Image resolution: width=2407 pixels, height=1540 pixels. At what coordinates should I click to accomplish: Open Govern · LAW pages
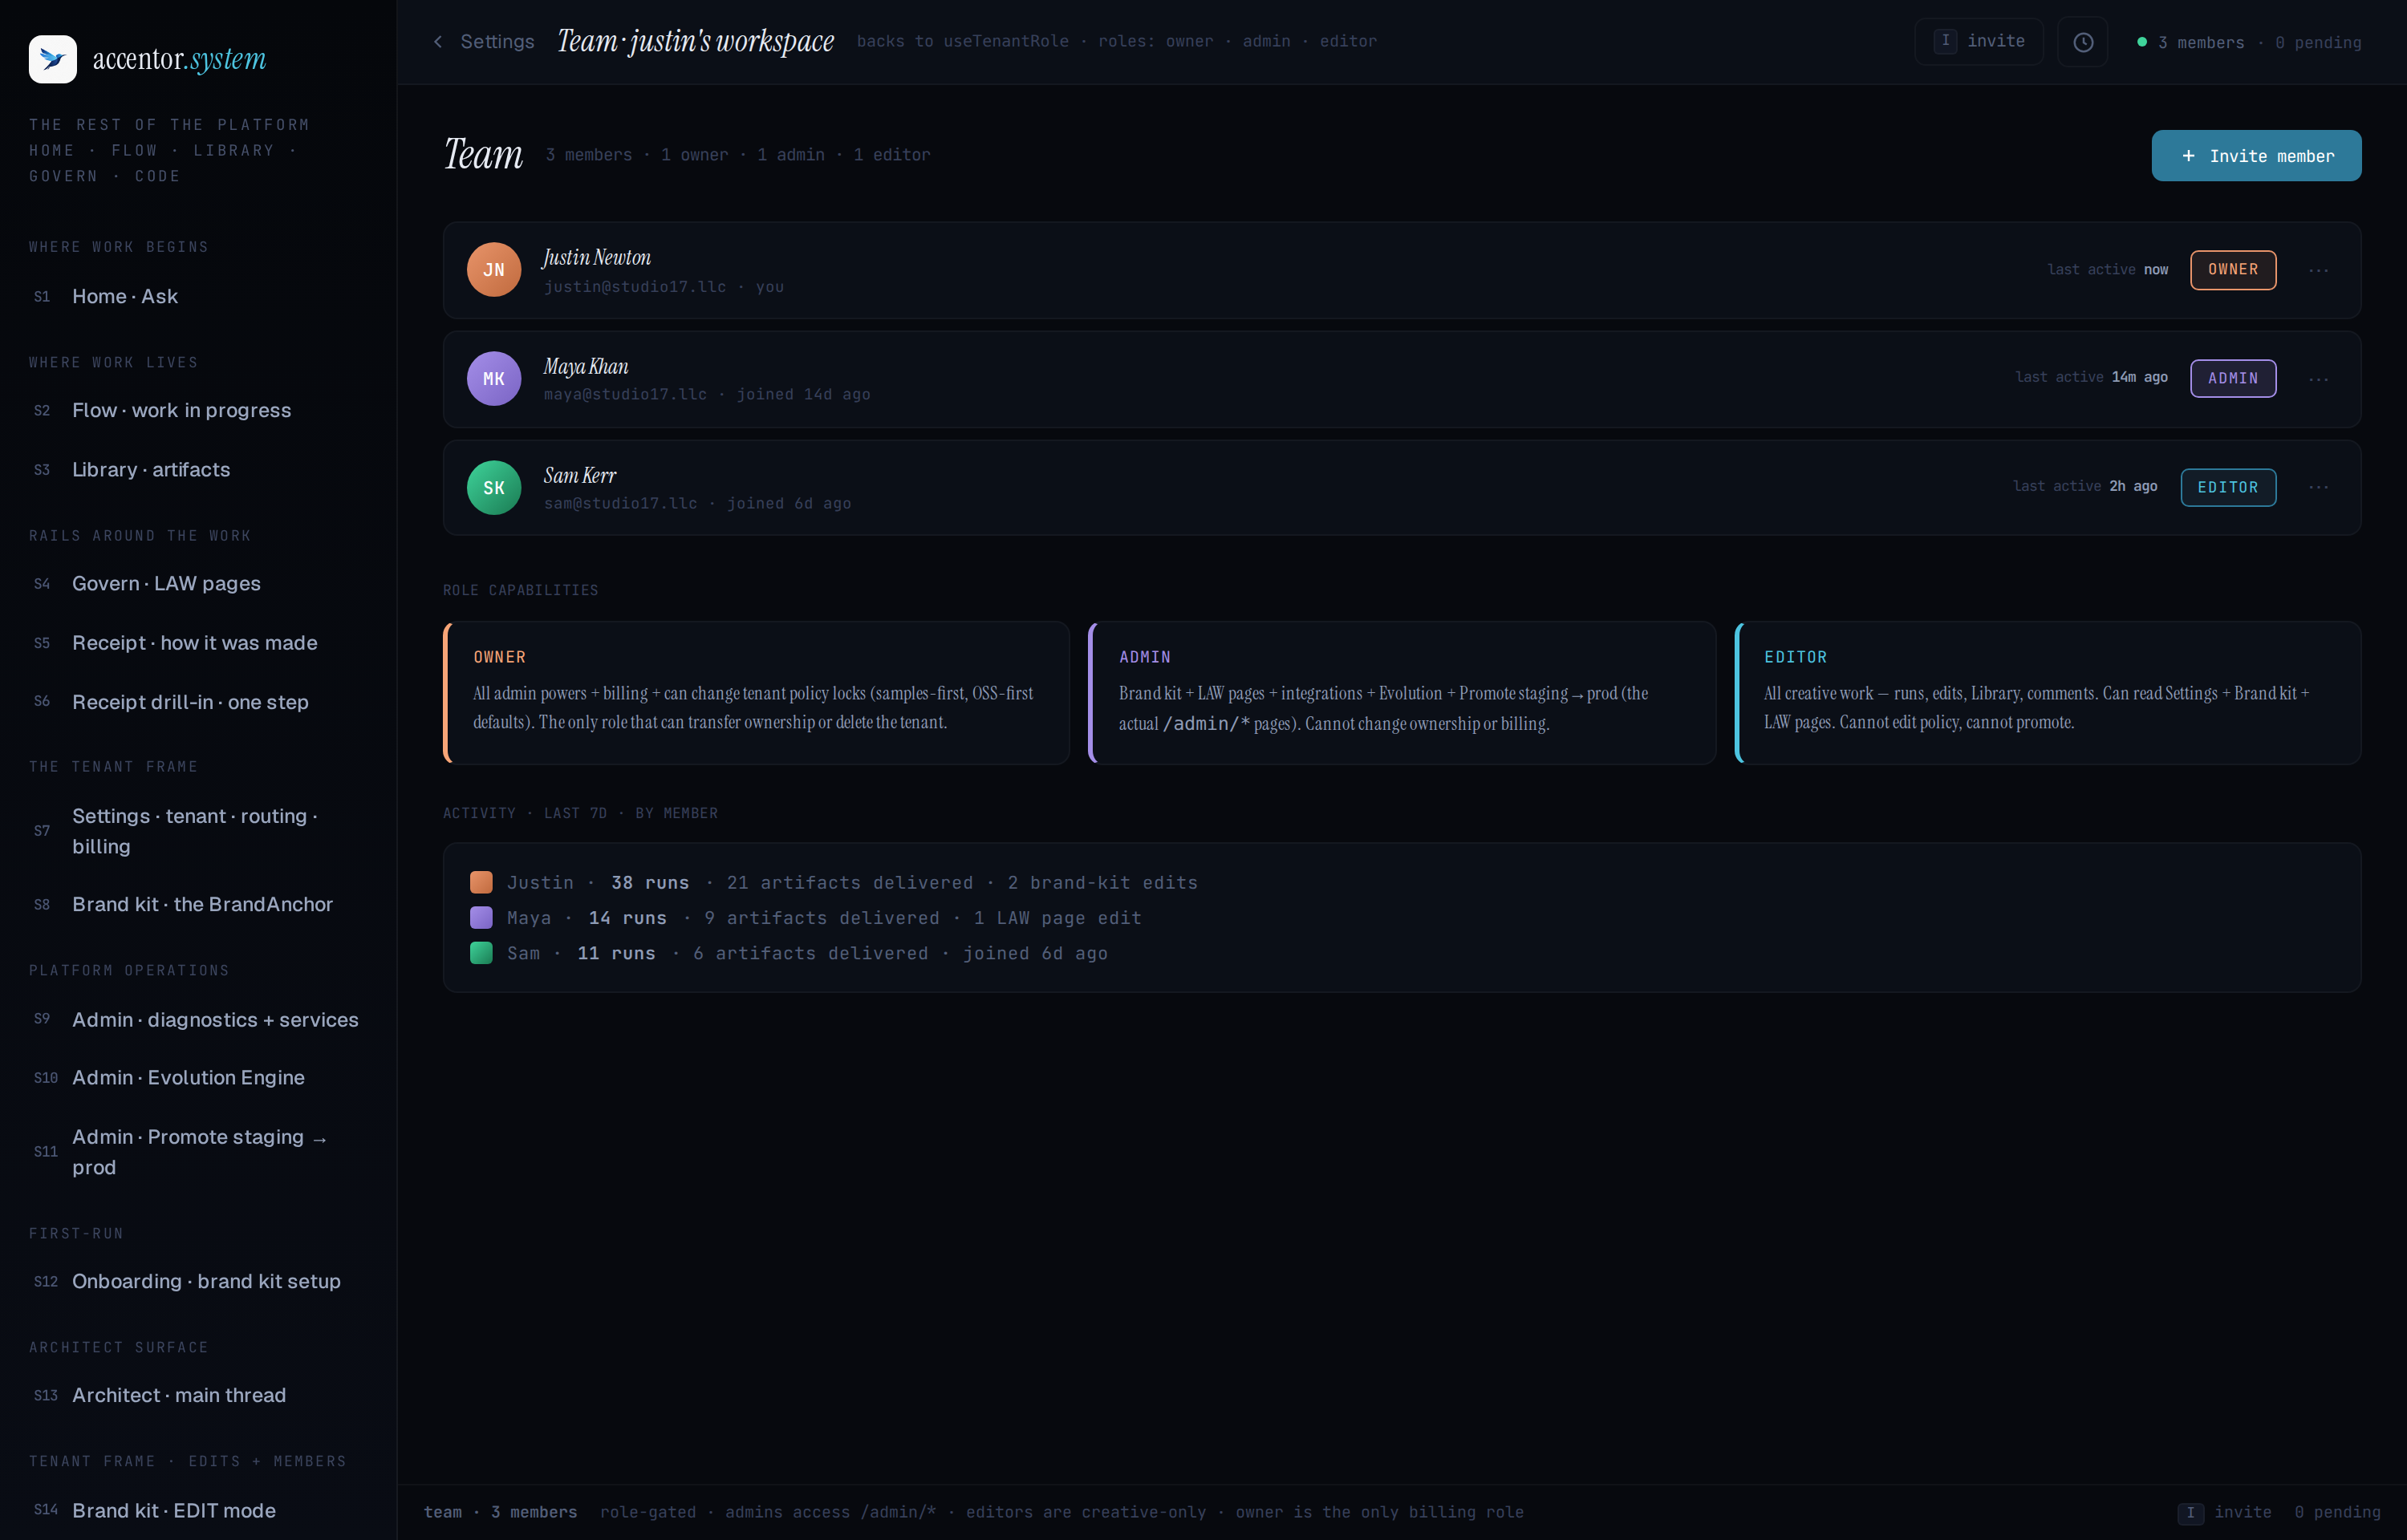click(x=198, y=583)
